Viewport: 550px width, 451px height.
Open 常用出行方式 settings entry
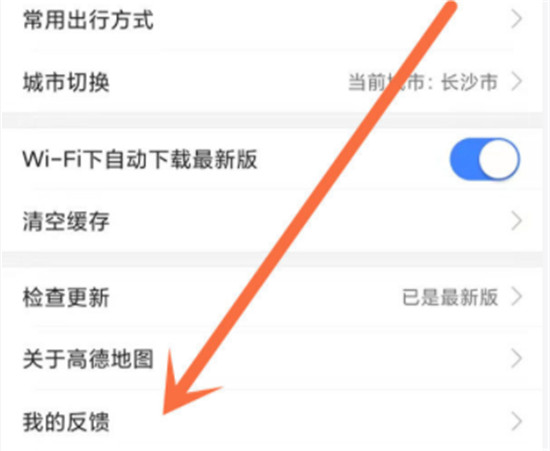273,19
